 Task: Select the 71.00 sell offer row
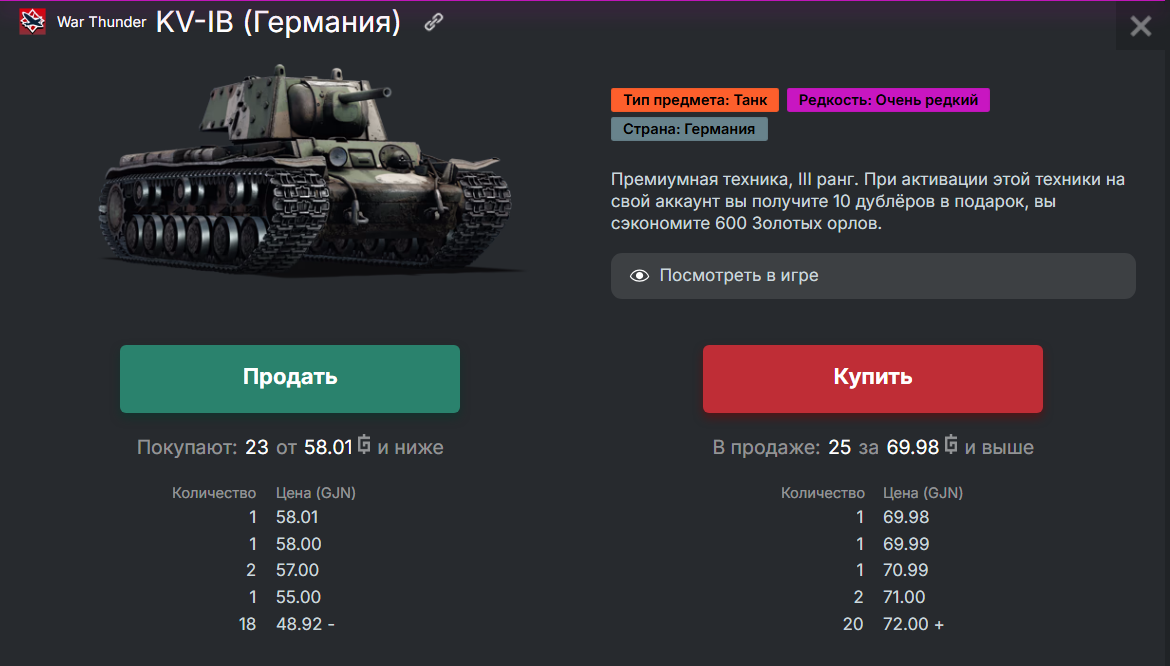[873, 597]
